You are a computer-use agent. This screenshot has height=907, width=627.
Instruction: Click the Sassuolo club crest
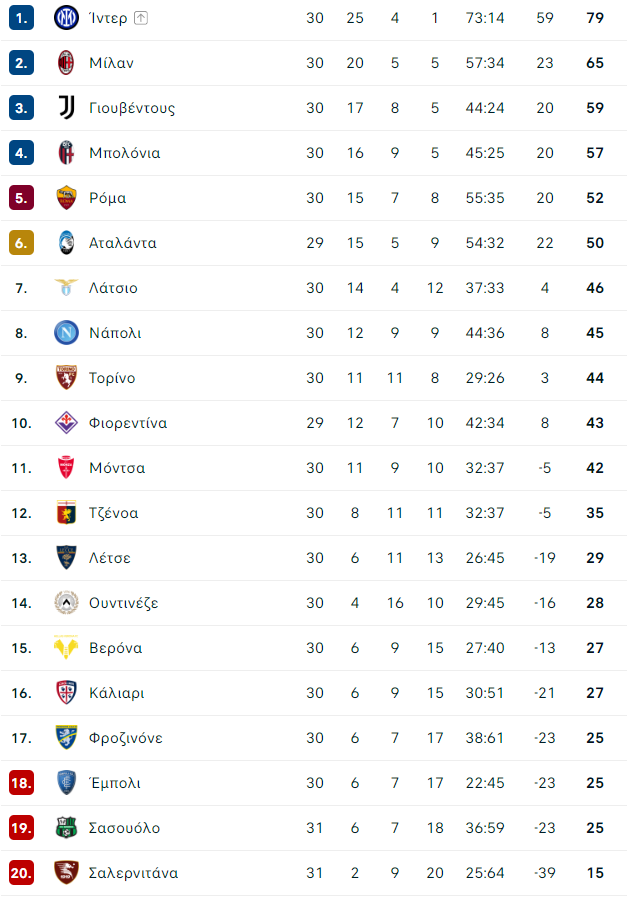pos(66,828)
